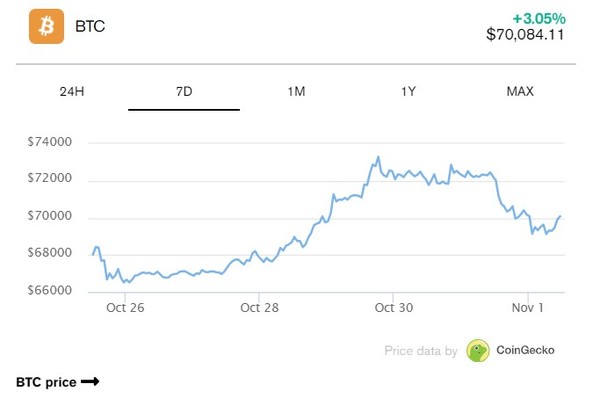The height and width of the screenshot is (413, 600).
Task: Click the chart peak near Oct 30
Action: [x=378, y=157]
